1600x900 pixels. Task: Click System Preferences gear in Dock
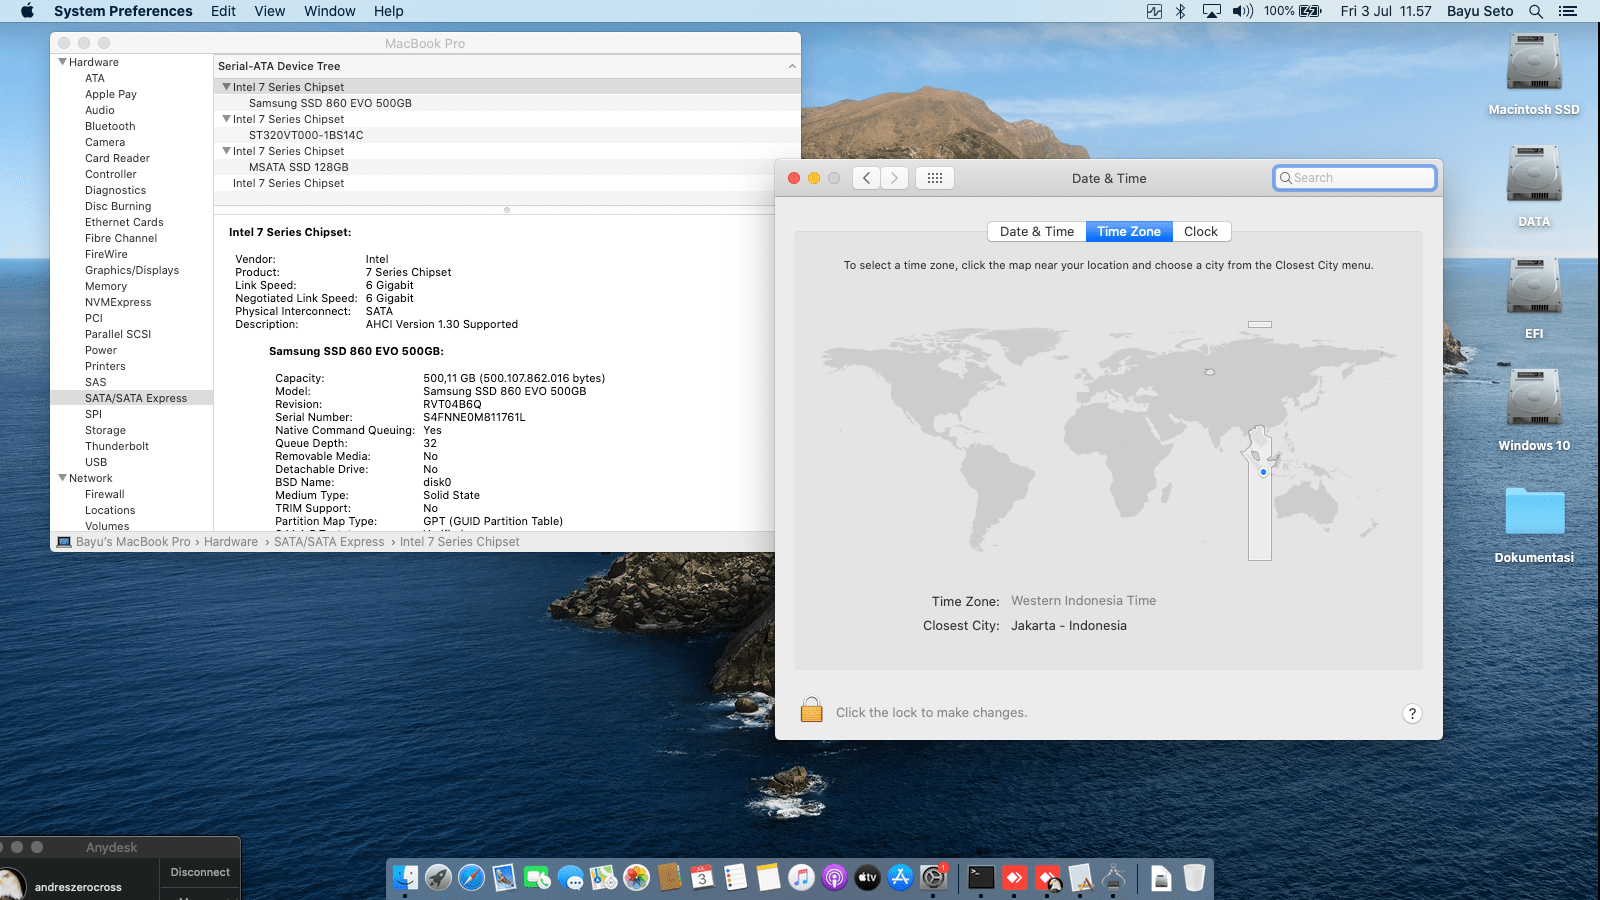pos(933,878)
